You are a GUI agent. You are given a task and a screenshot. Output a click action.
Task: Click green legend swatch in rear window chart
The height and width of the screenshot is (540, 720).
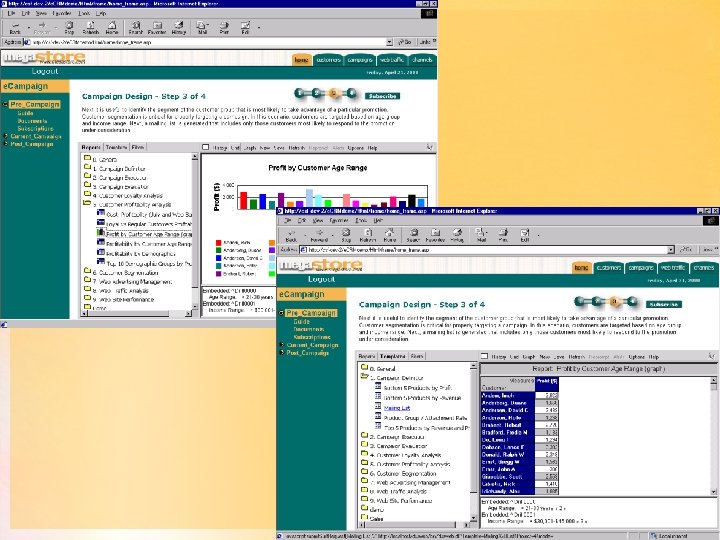[x=219, y=250]
